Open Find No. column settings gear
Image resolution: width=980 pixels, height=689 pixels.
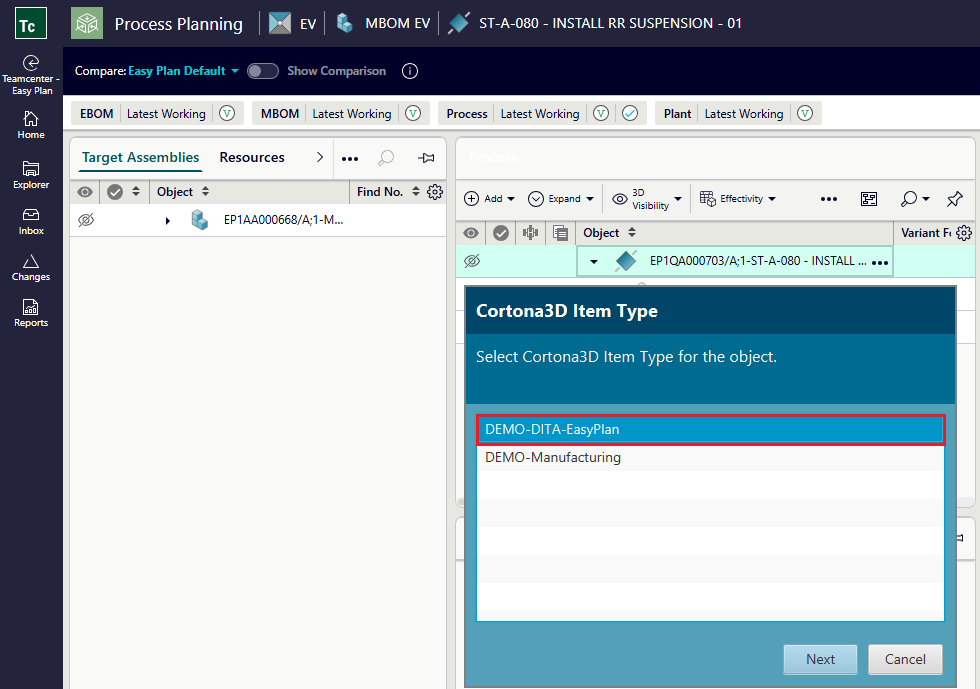(435, 192)
